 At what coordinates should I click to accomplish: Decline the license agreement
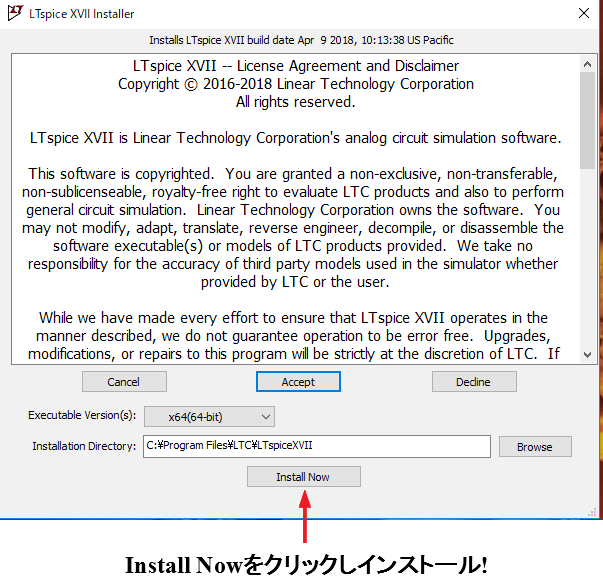474,382
